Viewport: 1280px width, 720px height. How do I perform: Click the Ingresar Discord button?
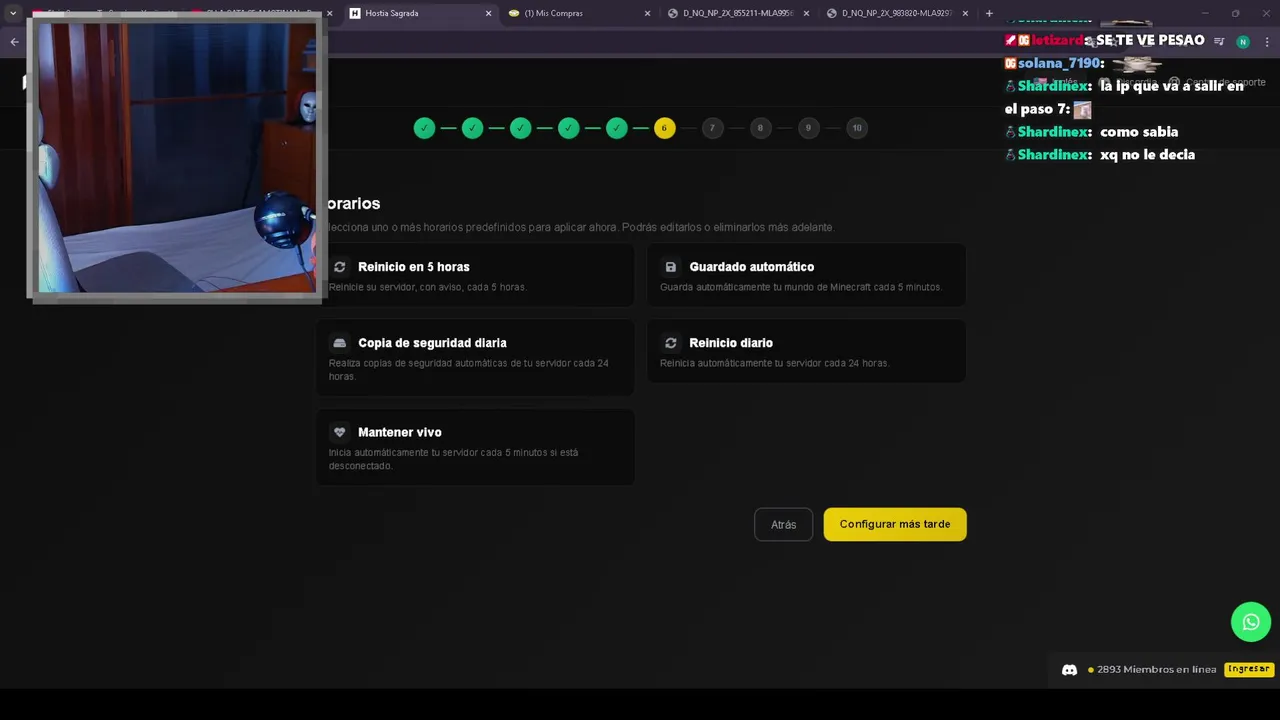1249,669
